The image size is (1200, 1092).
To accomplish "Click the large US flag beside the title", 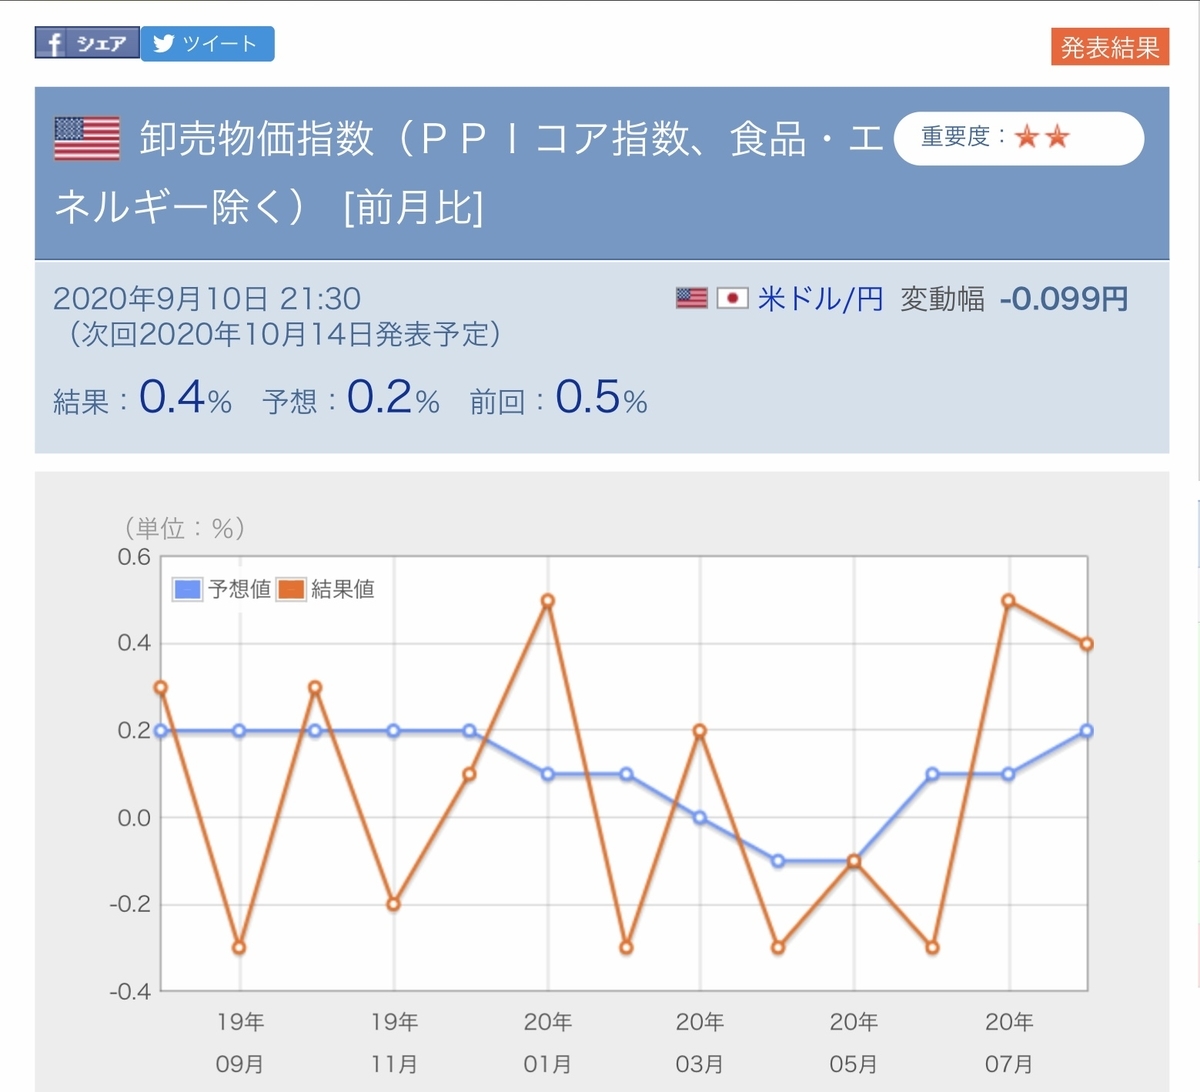I will pyautogui.click(x=87, y=138).
